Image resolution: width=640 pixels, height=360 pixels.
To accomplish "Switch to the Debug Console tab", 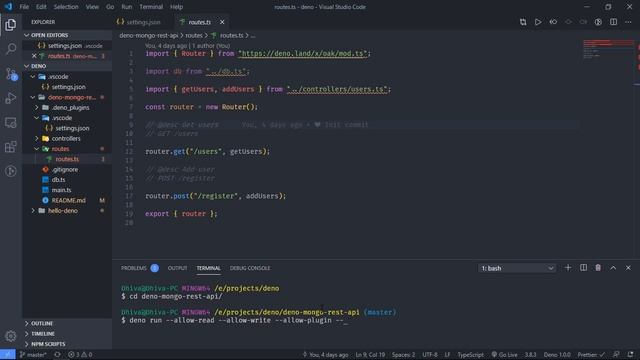I will [x=250, y=268].
